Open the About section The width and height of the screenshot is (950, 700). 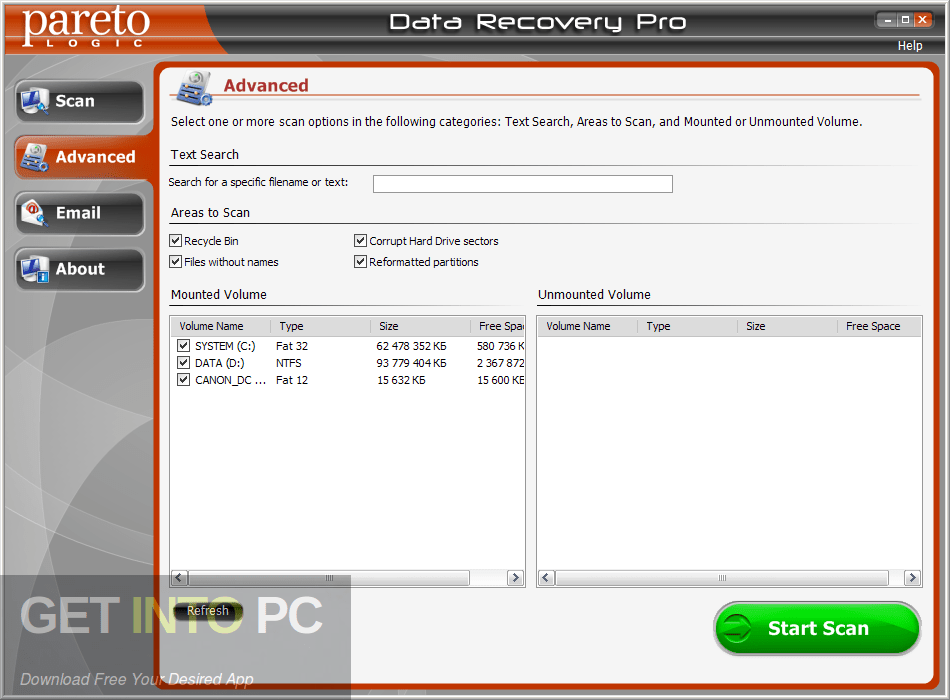[x=80, y=269]
